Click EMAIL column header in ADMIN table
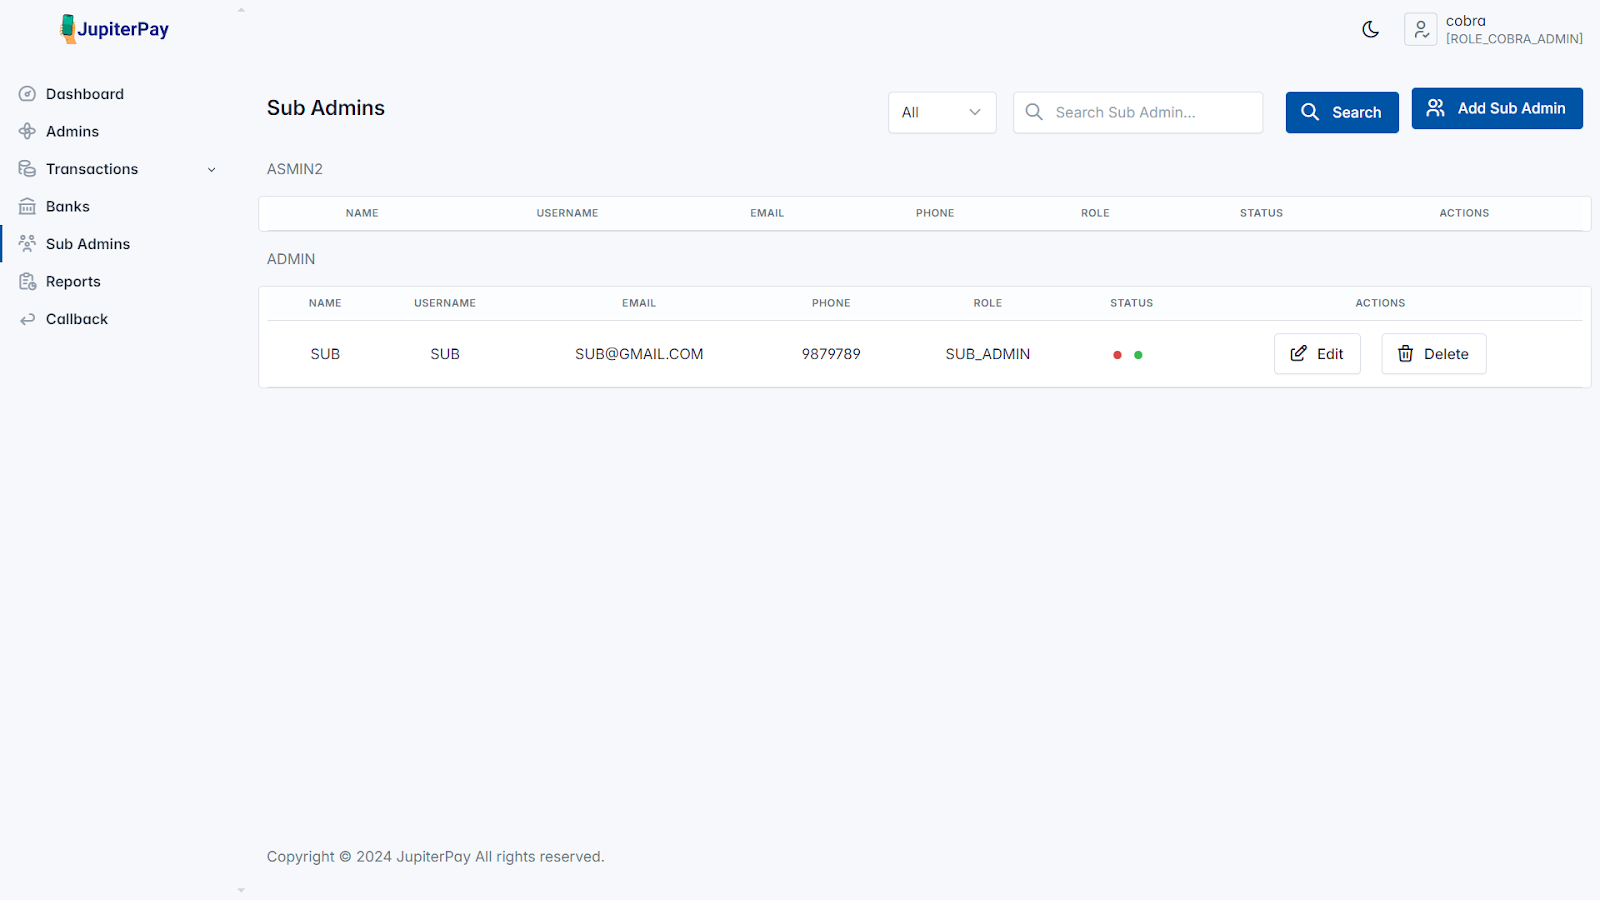The height and width of the screenshot is (900, 1600). [639, 303]
